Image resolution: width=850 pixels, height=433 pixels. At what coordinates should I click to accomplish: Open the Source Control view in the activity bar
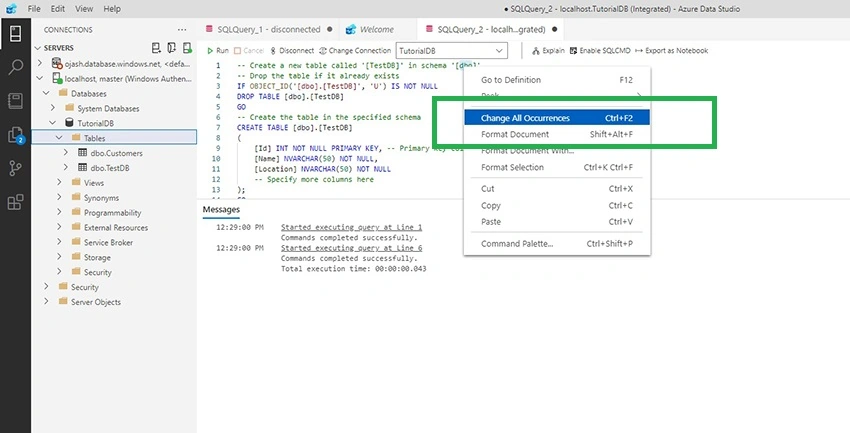coord(15,169)
